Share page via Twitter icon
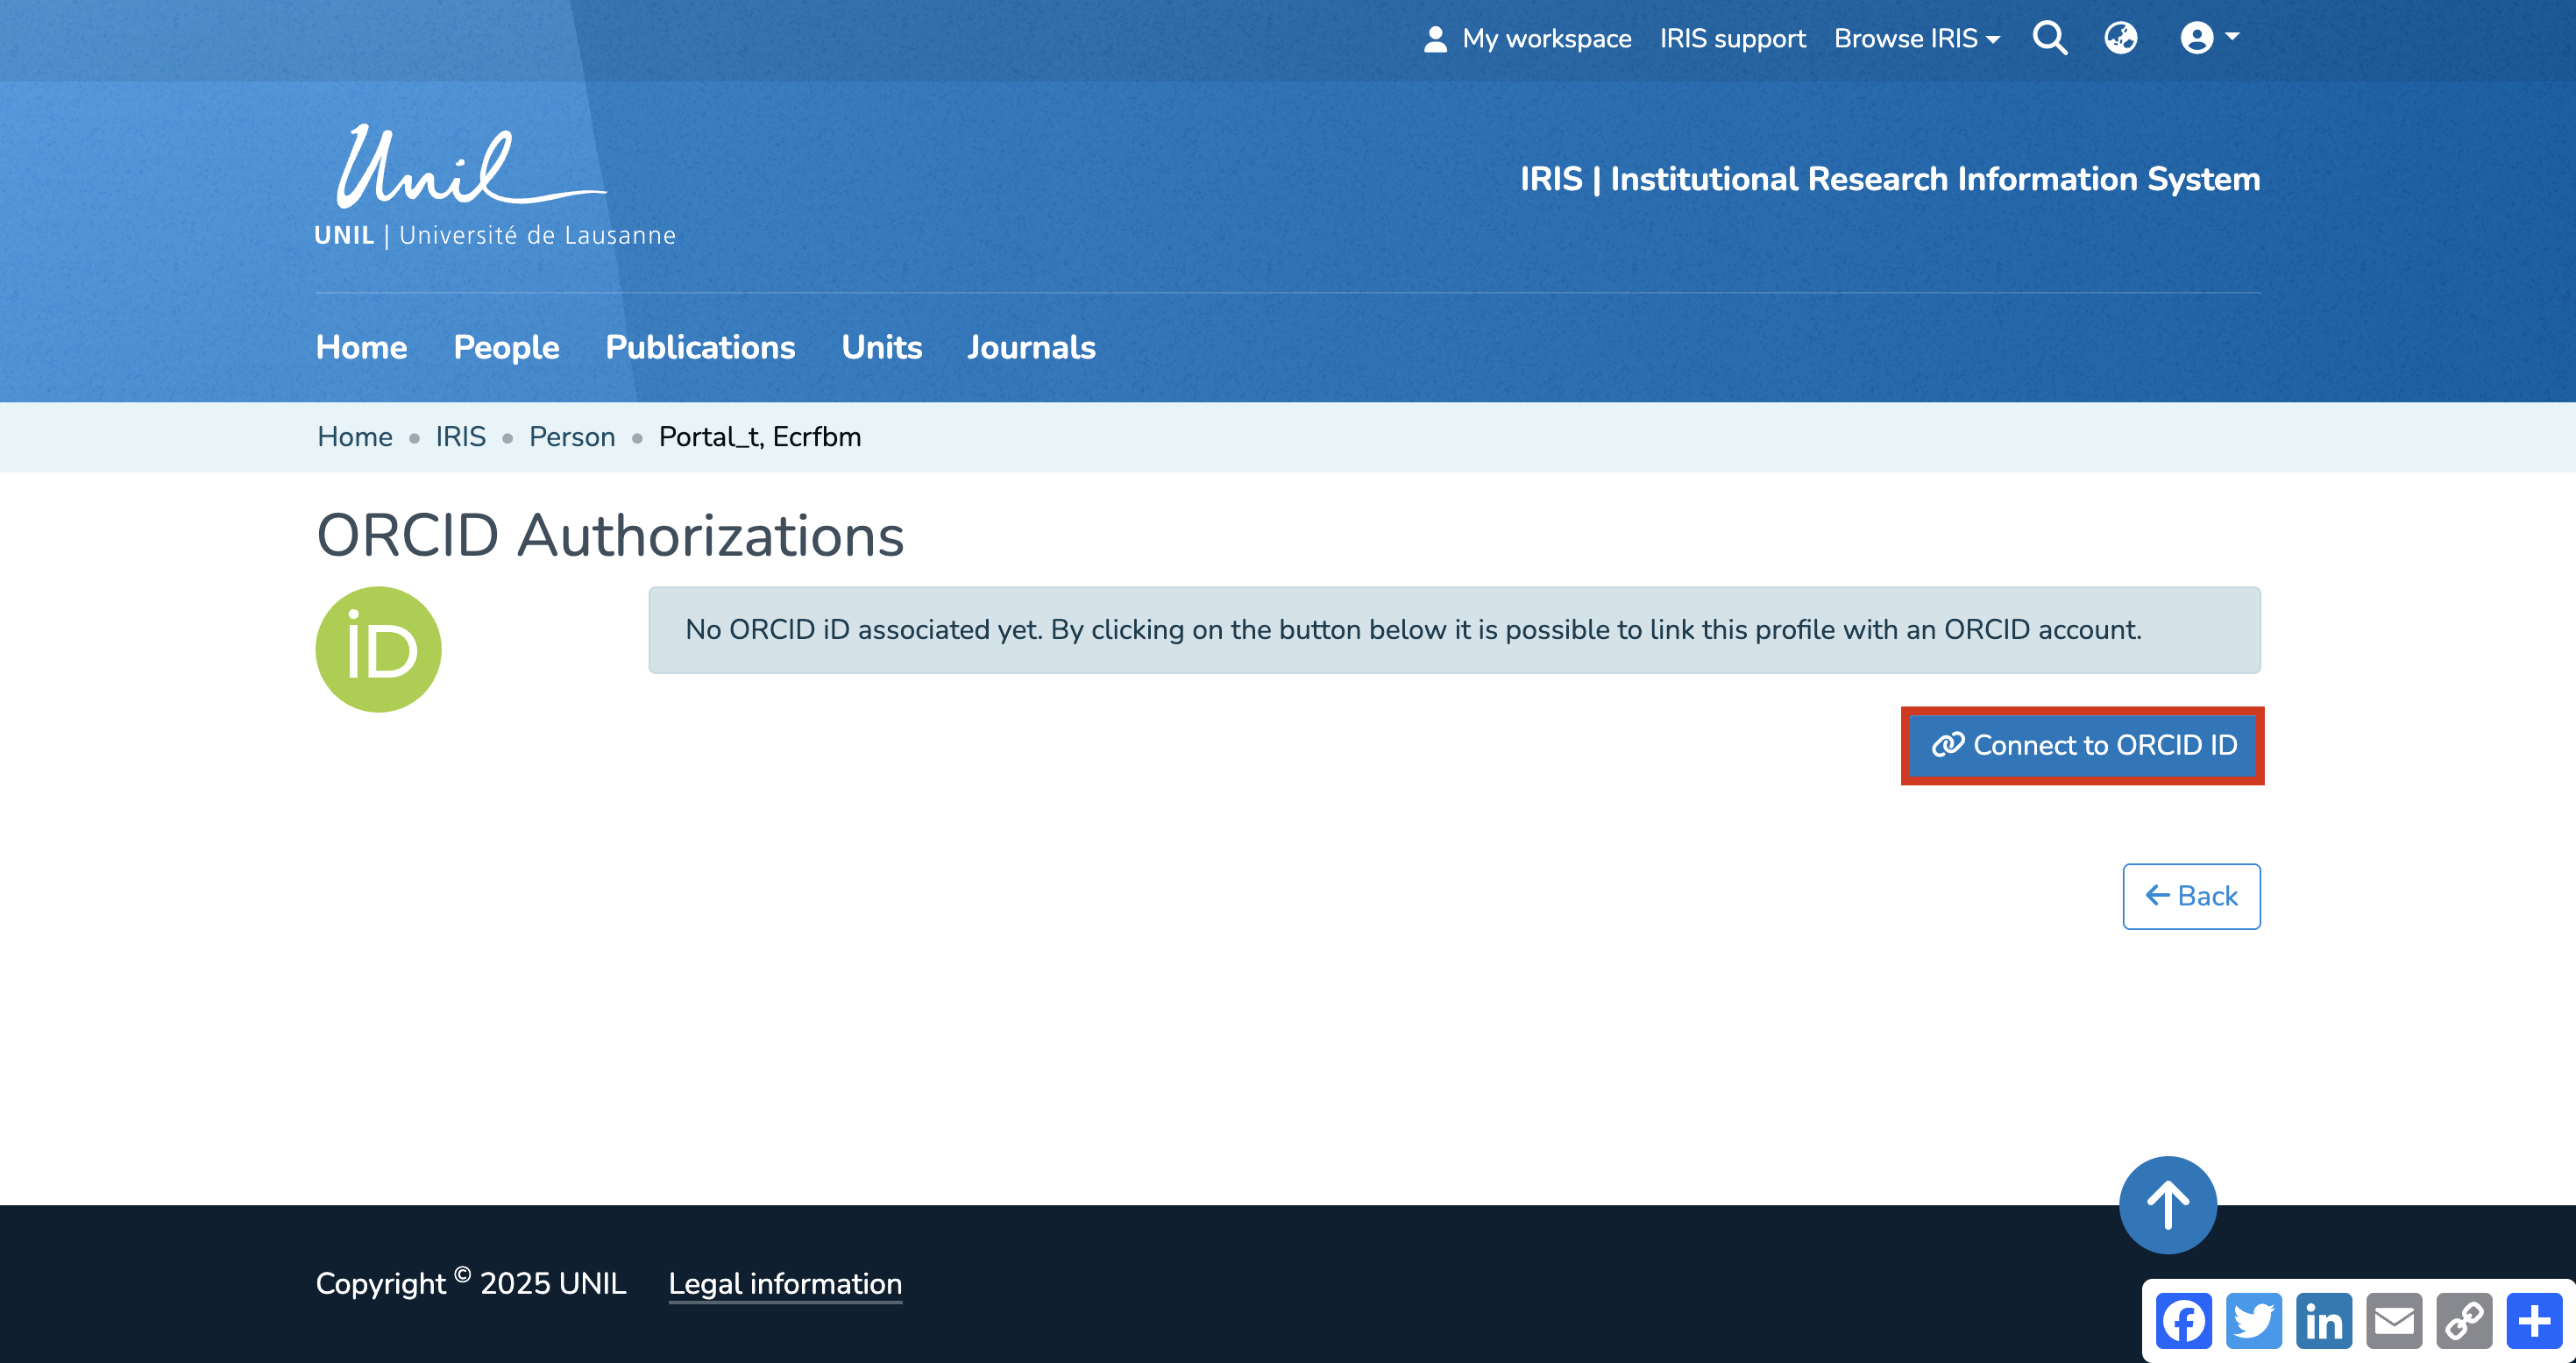Screen dimensions: 2576x1363 point(2254,1320)
